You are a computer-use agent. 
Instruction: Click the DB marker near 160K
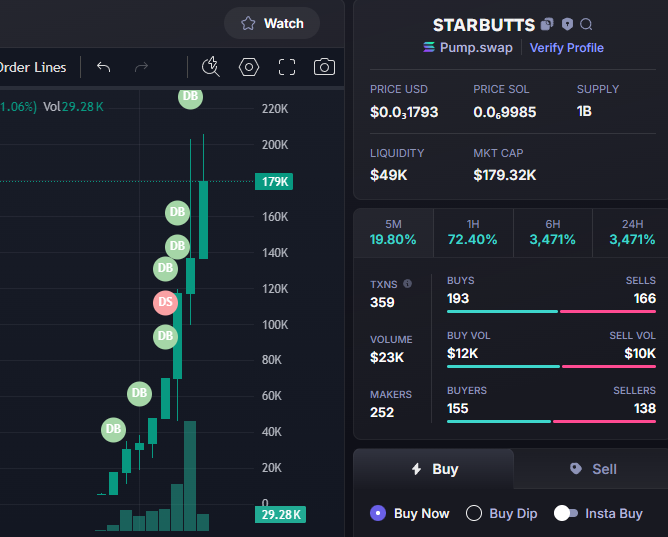[x=177, y=212]
